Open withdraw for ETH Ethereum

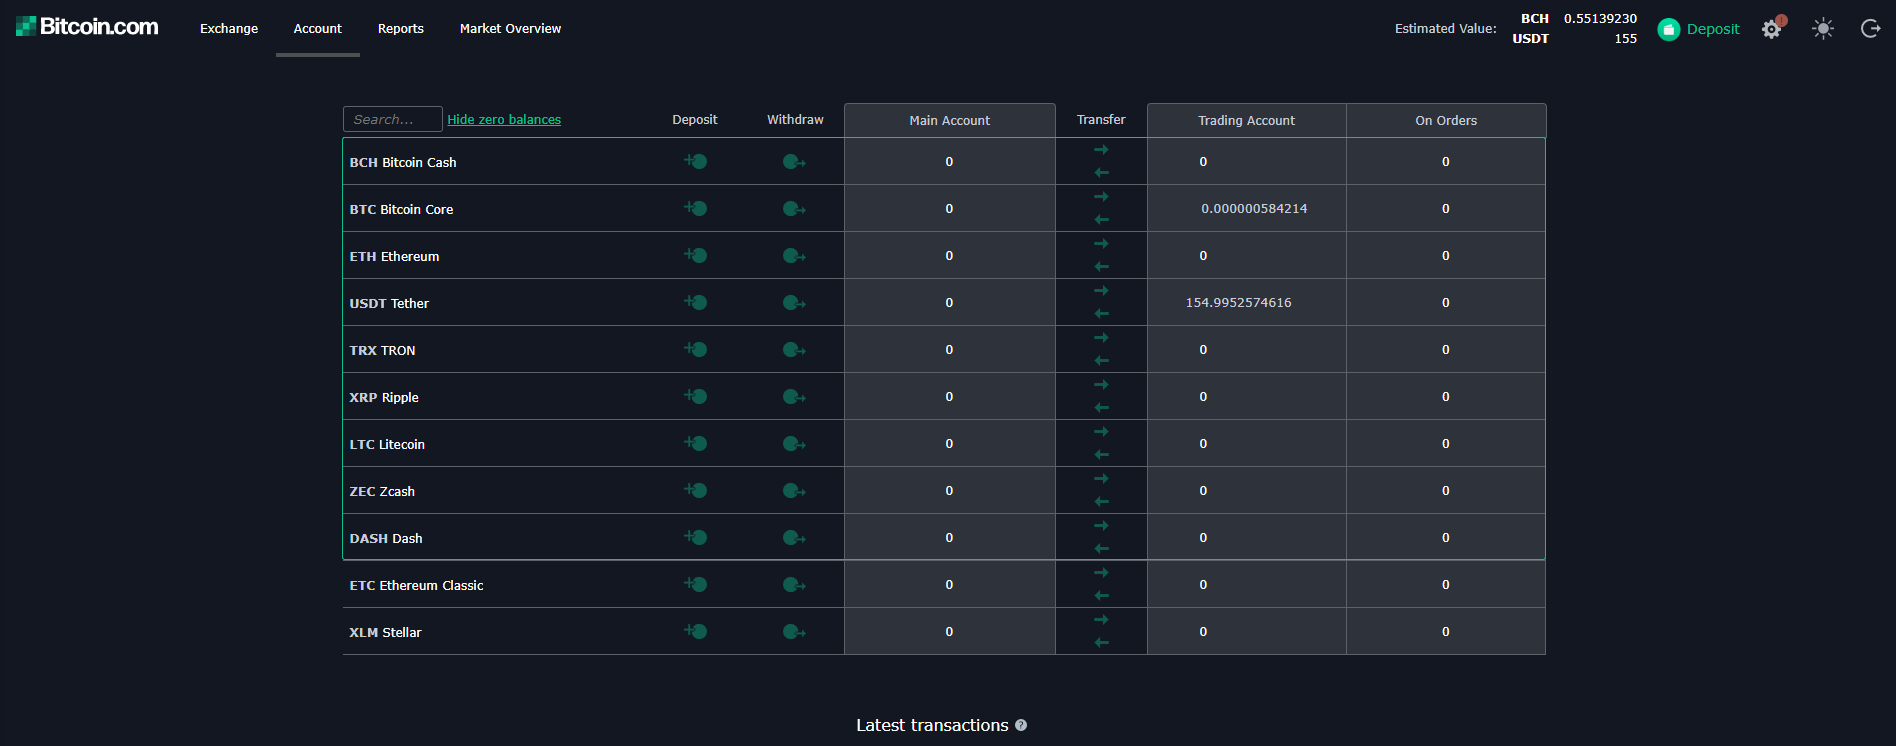tap(794, 256)
